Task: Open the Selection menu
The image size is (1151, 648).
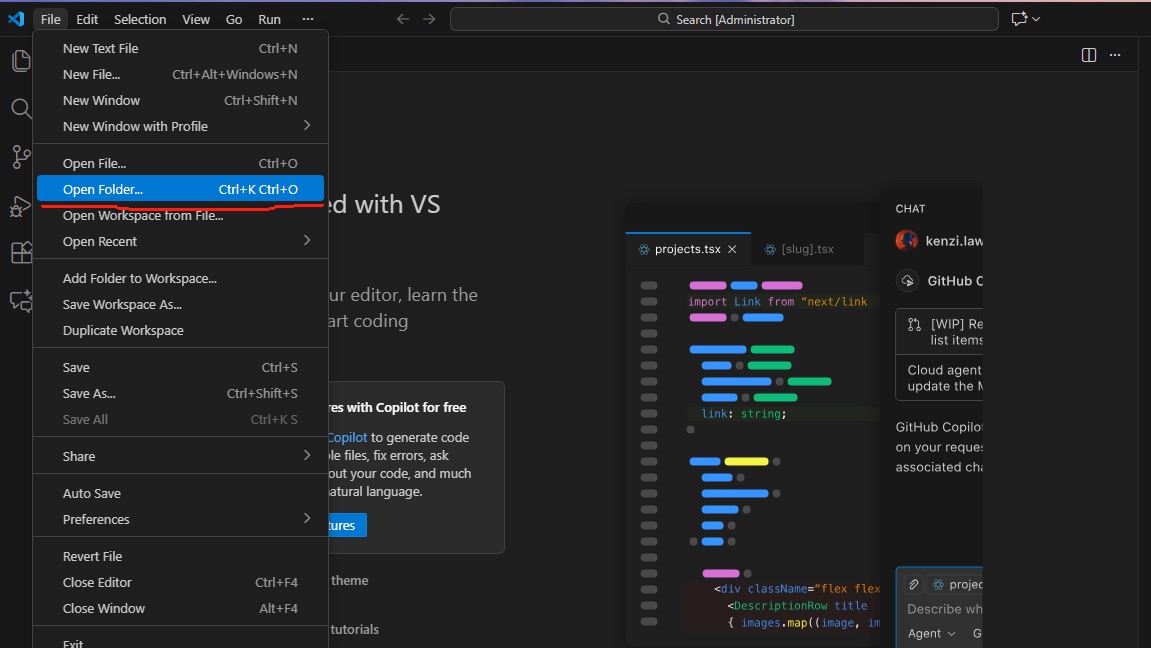Action: coord(139,19)
